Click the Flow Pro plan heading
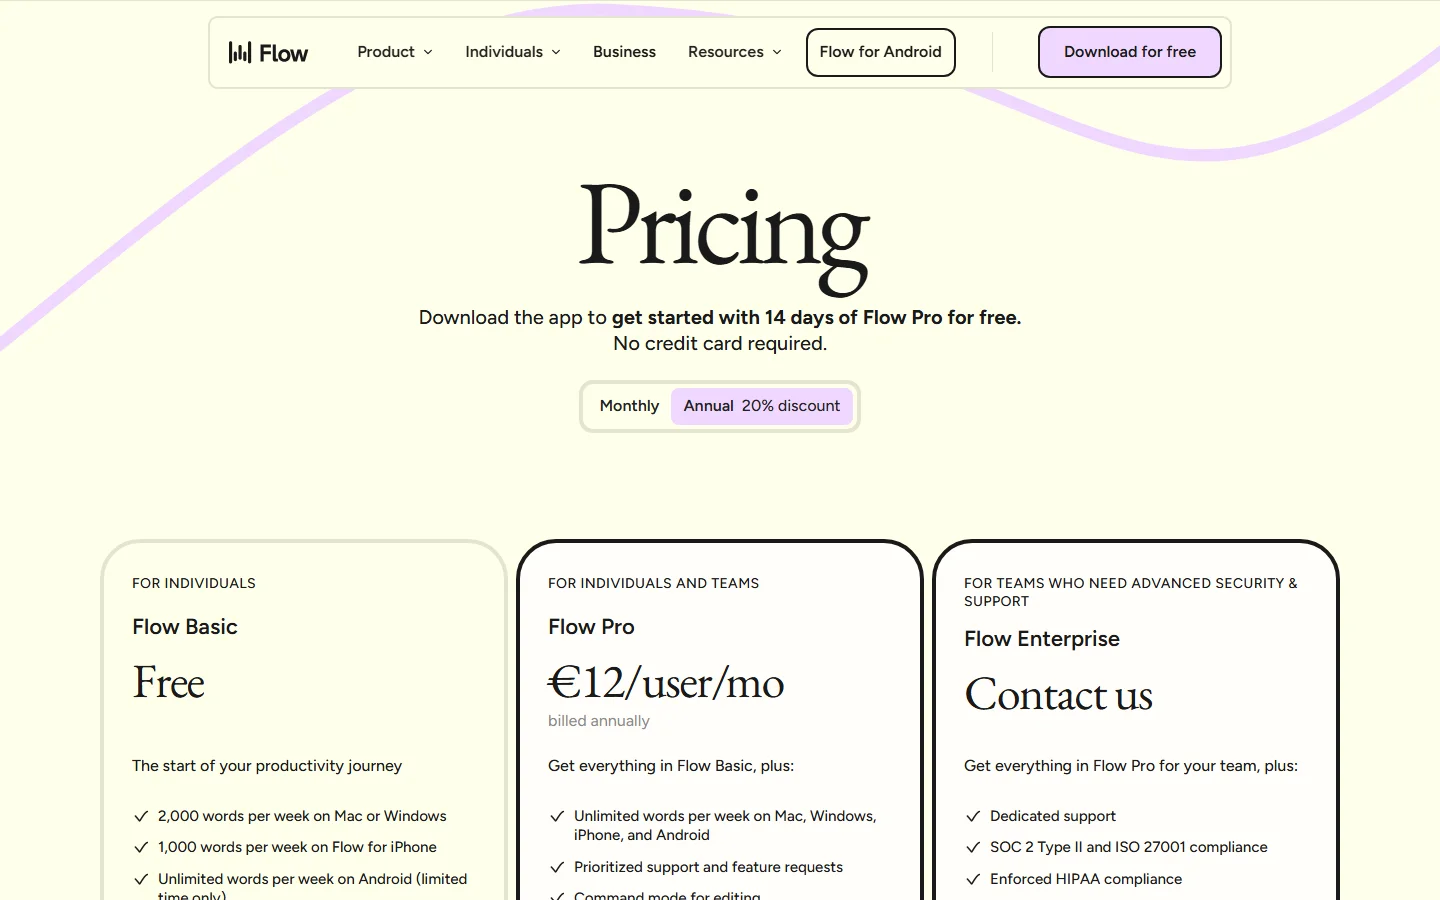This screenshot has width=1440, height=900. [591, 627]
